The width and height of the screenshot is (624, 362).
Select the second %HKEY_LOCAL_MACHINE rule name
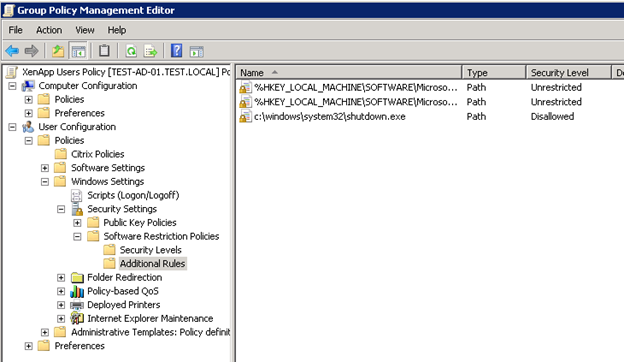(356, 102)
